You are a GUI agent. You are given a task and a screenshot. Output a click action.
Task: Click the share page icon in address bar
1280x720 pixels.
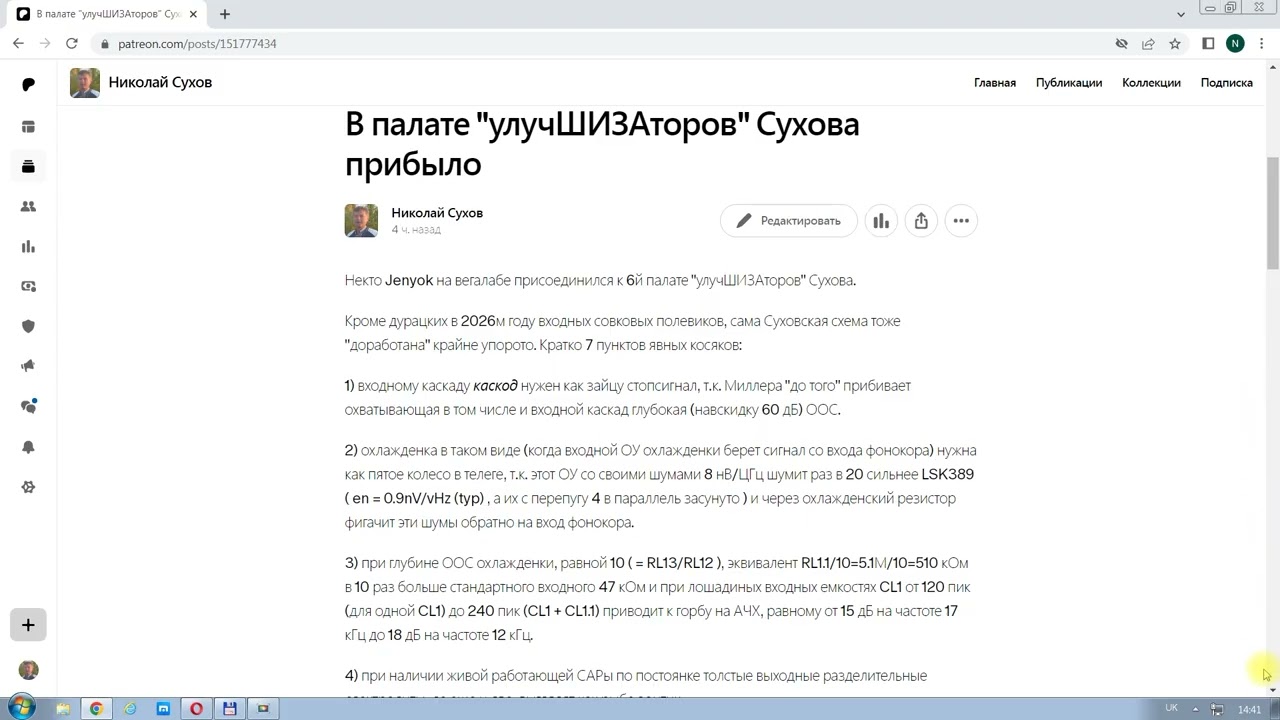(x=1148, y=44)
